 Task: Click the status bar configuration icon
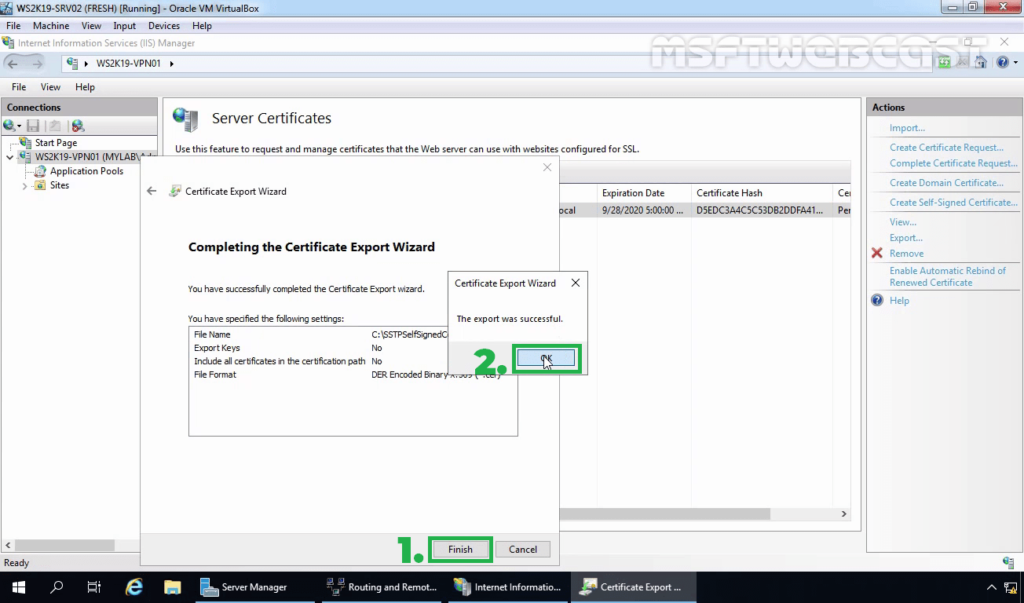(1008, 562)
